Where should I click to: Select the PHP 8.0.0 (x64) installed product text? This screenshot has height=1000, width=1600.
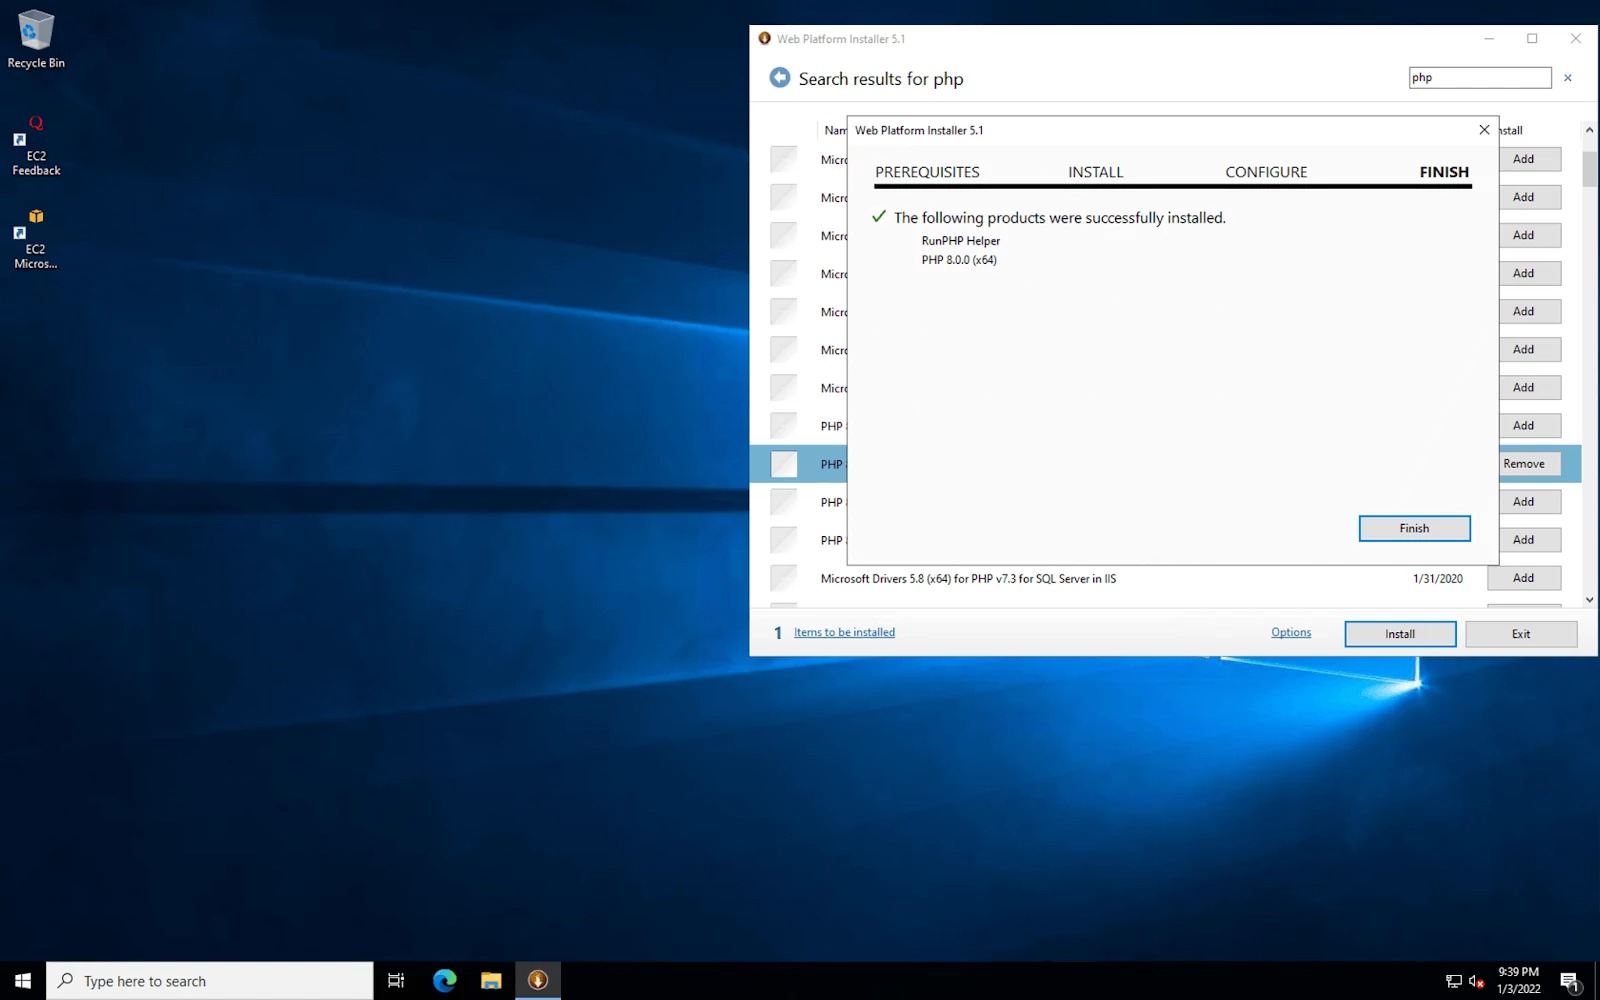click(x=959, y=260)
